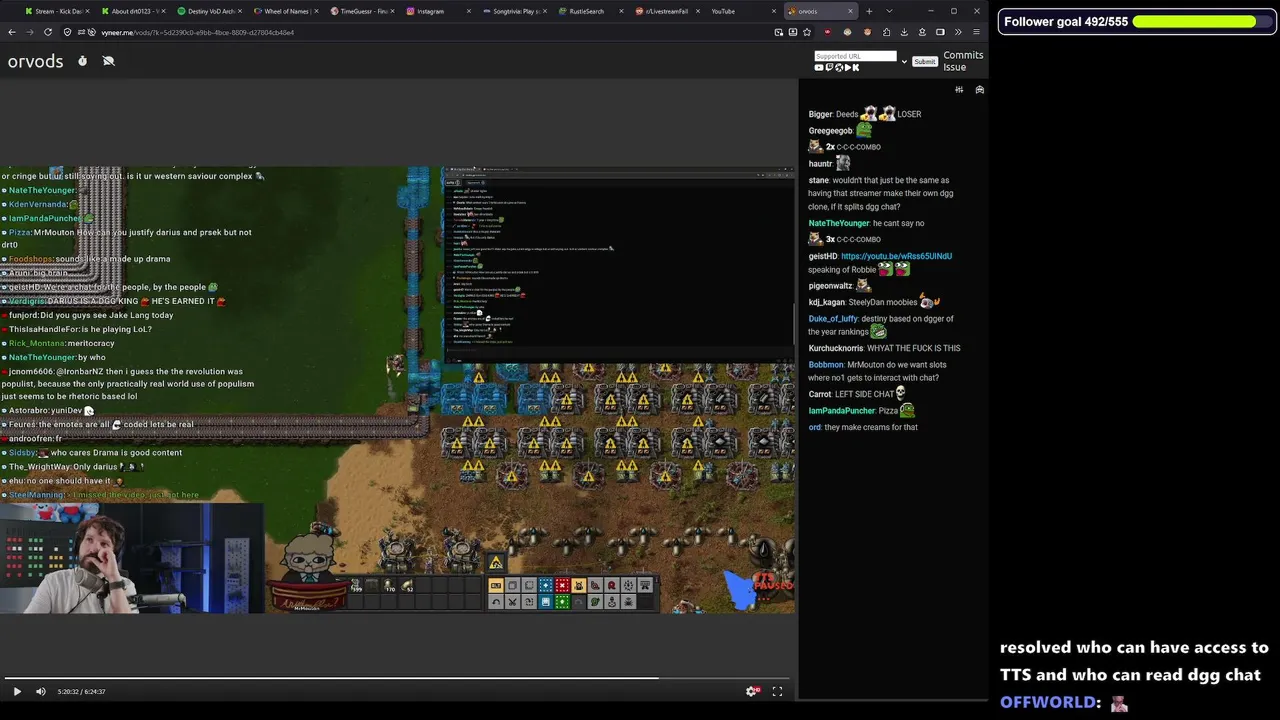Open the Commits link
The height and width of the screenshot is (720, 1280).
point(963,56)
